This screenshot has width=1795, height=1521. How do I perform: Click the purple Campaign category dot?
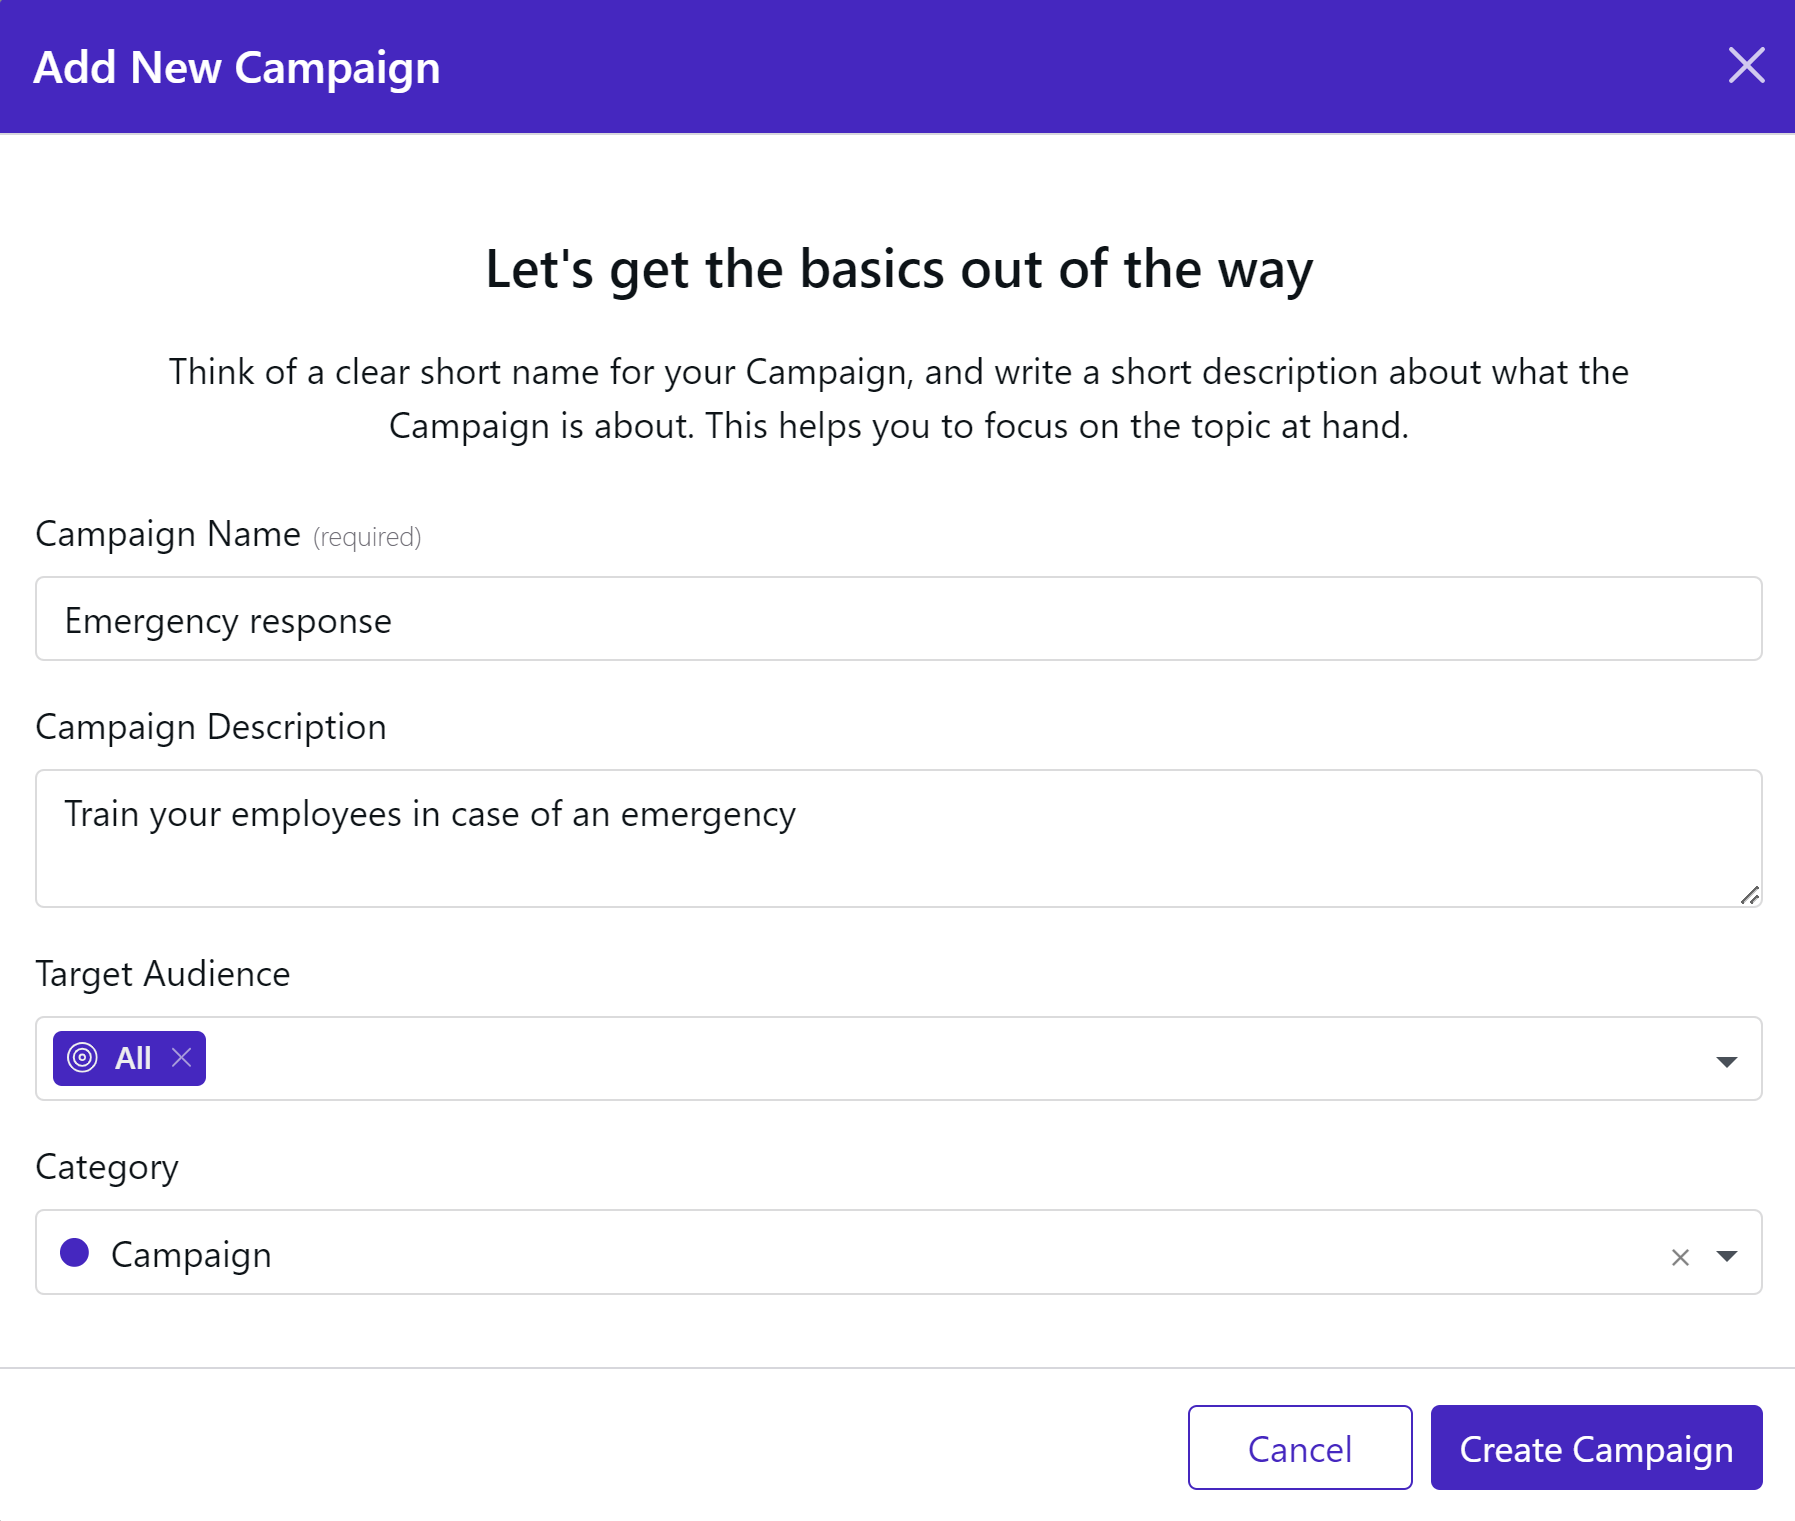[x=75, y=1252]
